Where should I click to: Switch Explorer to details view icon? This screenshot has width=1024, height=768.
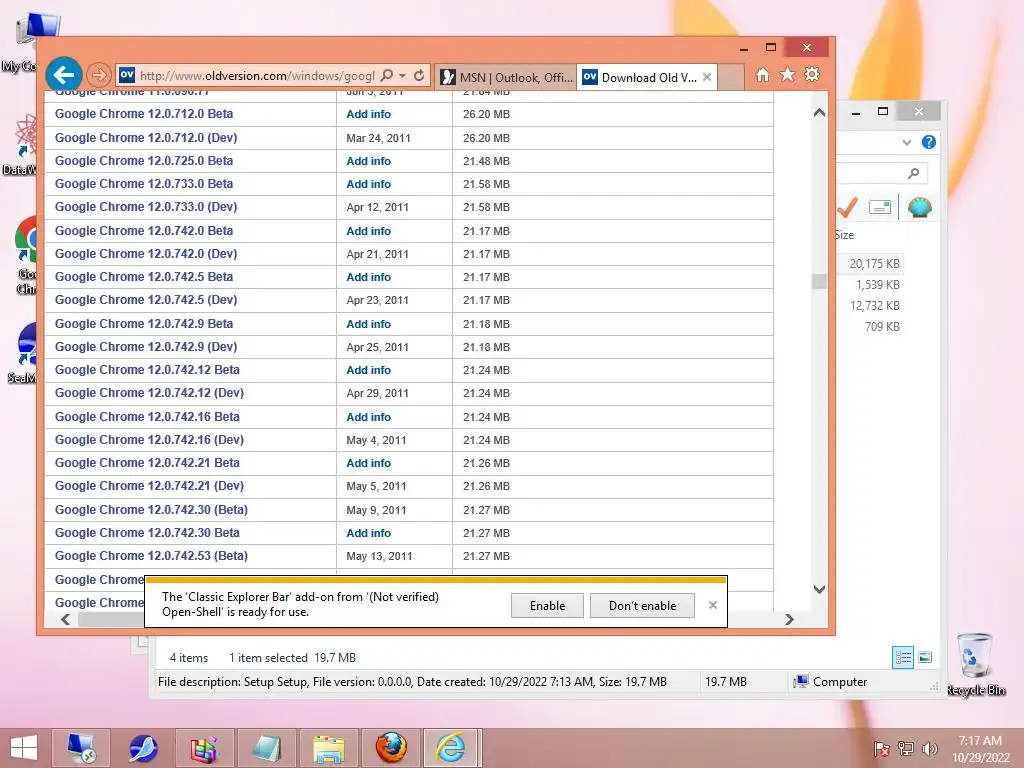pyautogui.click(x=903, y=658)
